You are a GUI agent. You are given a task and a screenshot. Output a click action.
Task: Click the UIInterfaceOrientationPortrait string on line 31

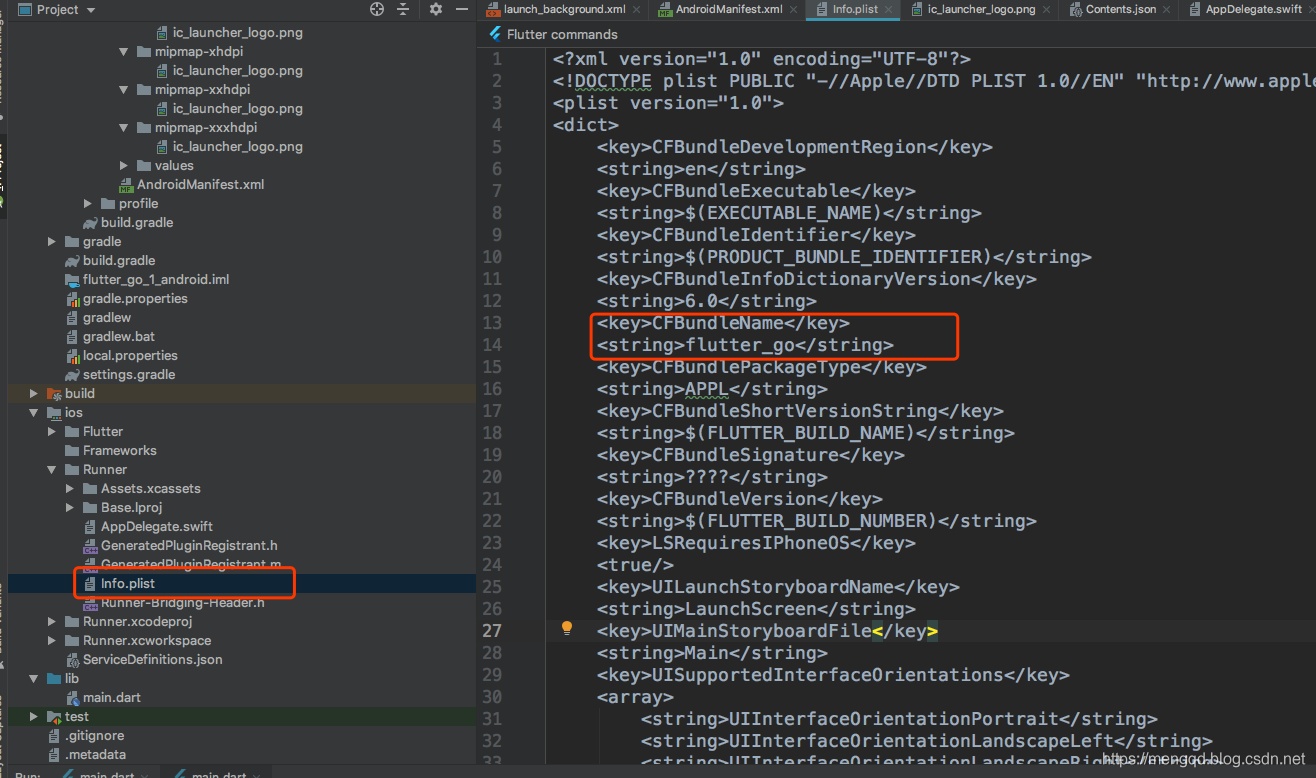[x=893, y=719]
